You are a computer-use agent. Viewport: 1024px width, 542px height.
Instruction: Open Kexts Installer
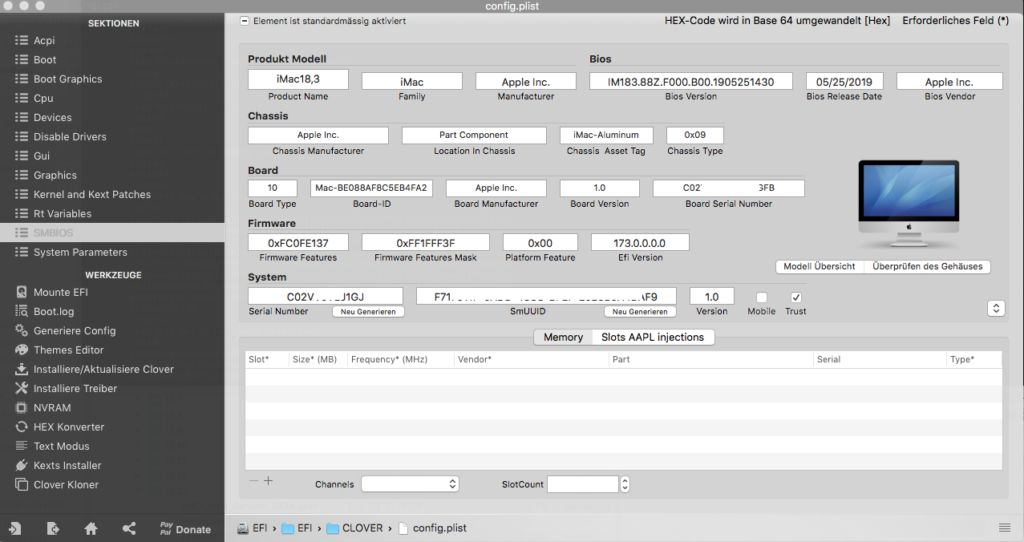point(112,466)
